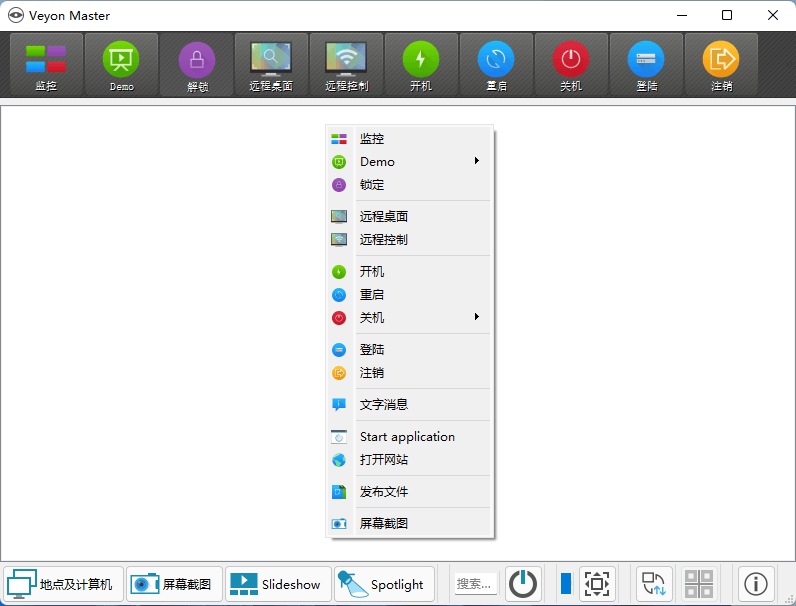Toggle the Slideshow panel button
The width and height of the screenshot is (796, 606).
[x=277, y=584]
